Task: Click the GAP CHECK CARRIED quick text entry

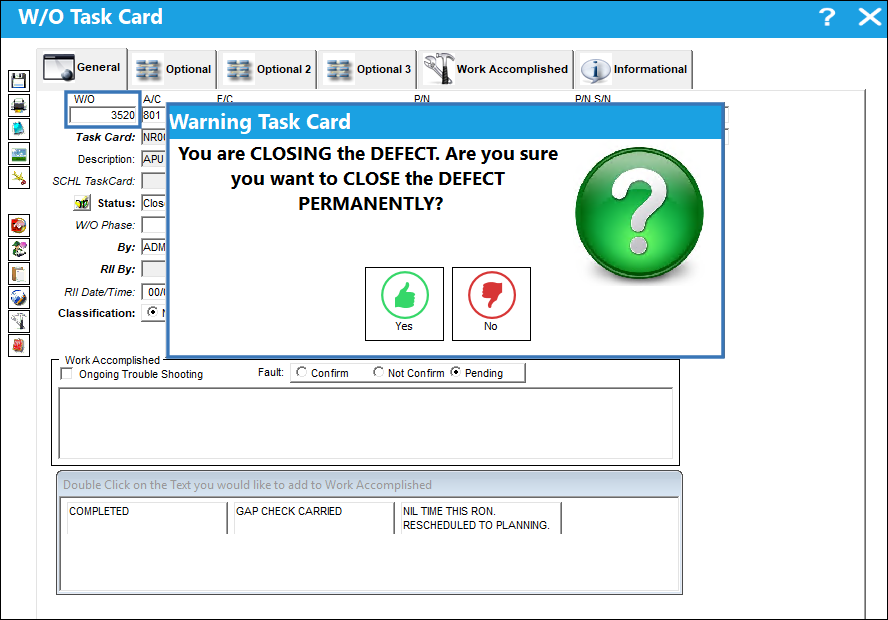Action: [314, 518]
